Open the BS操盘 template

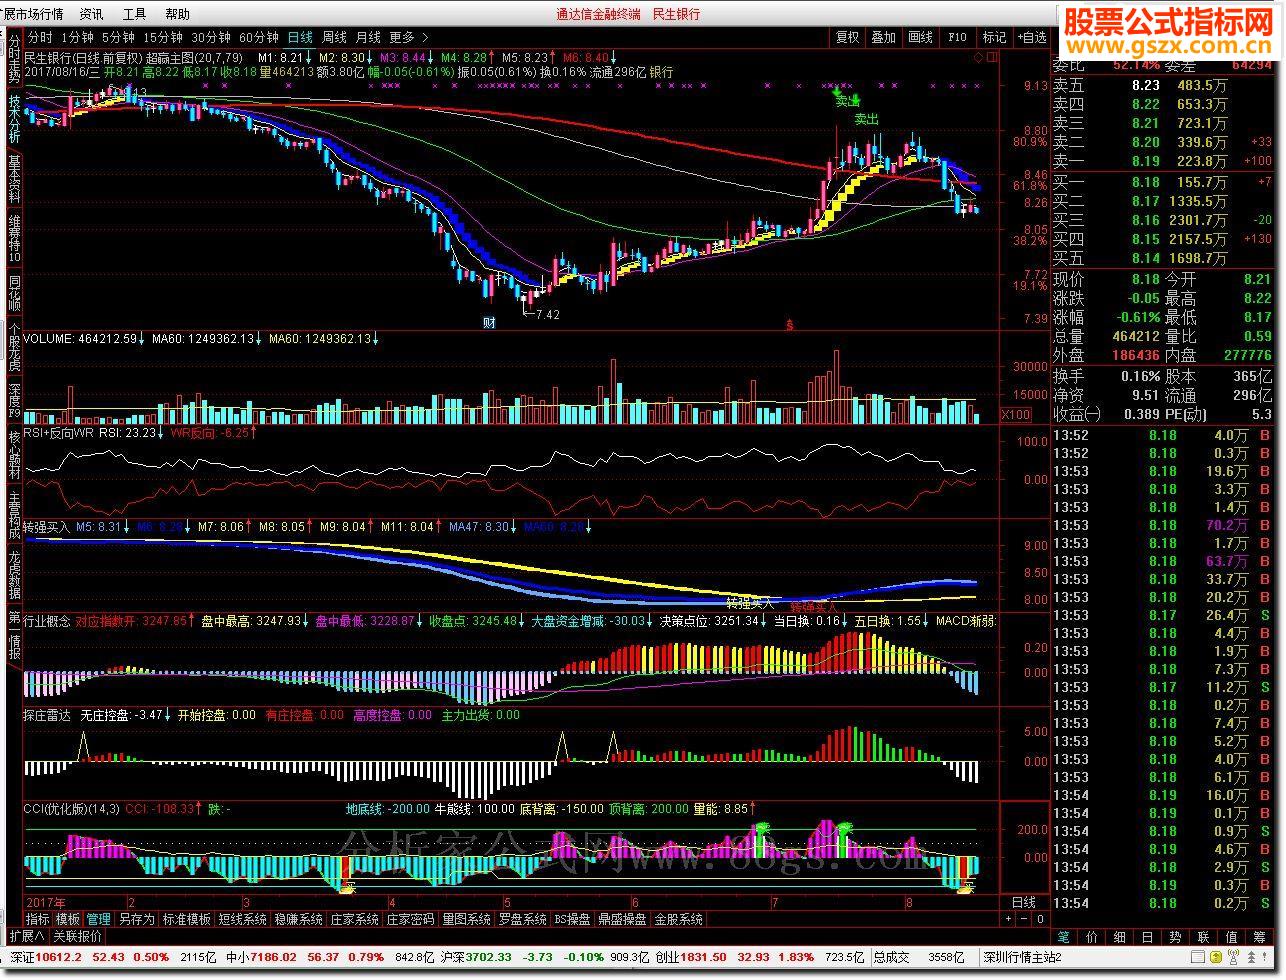point(572,919)
